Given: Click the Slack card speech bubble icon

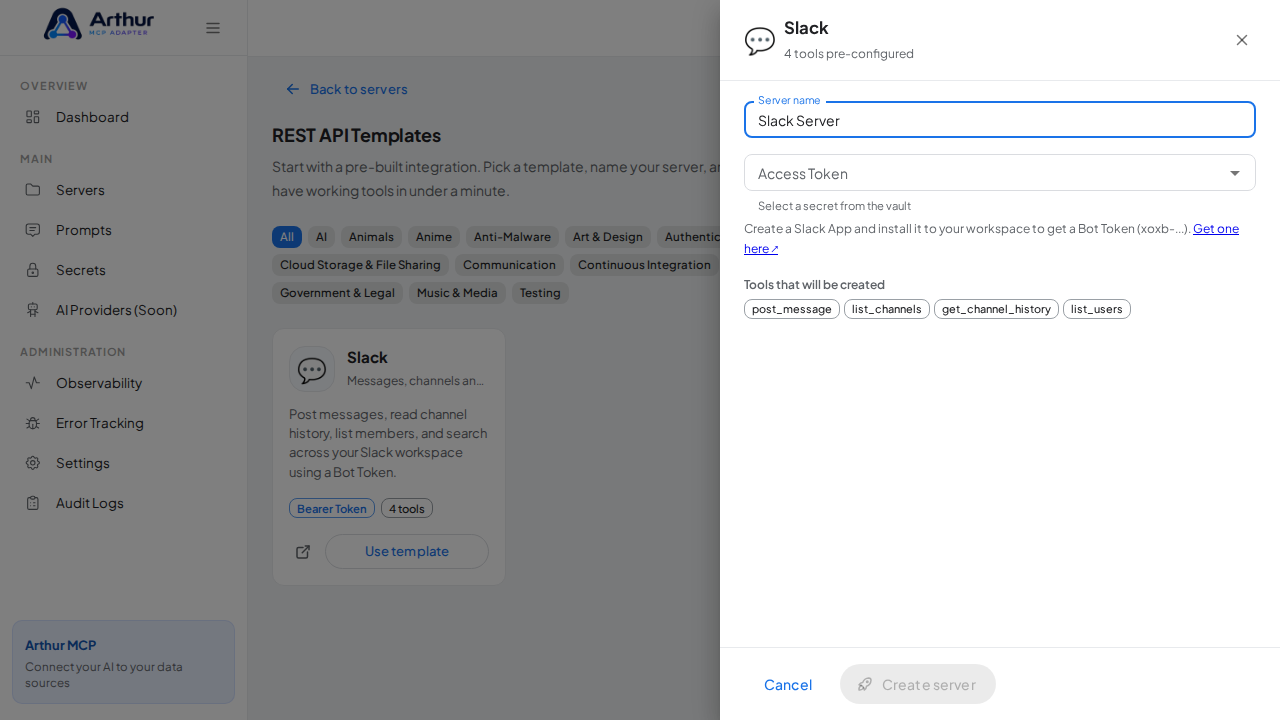Looking at the screenshot, I should click(312, 369).
